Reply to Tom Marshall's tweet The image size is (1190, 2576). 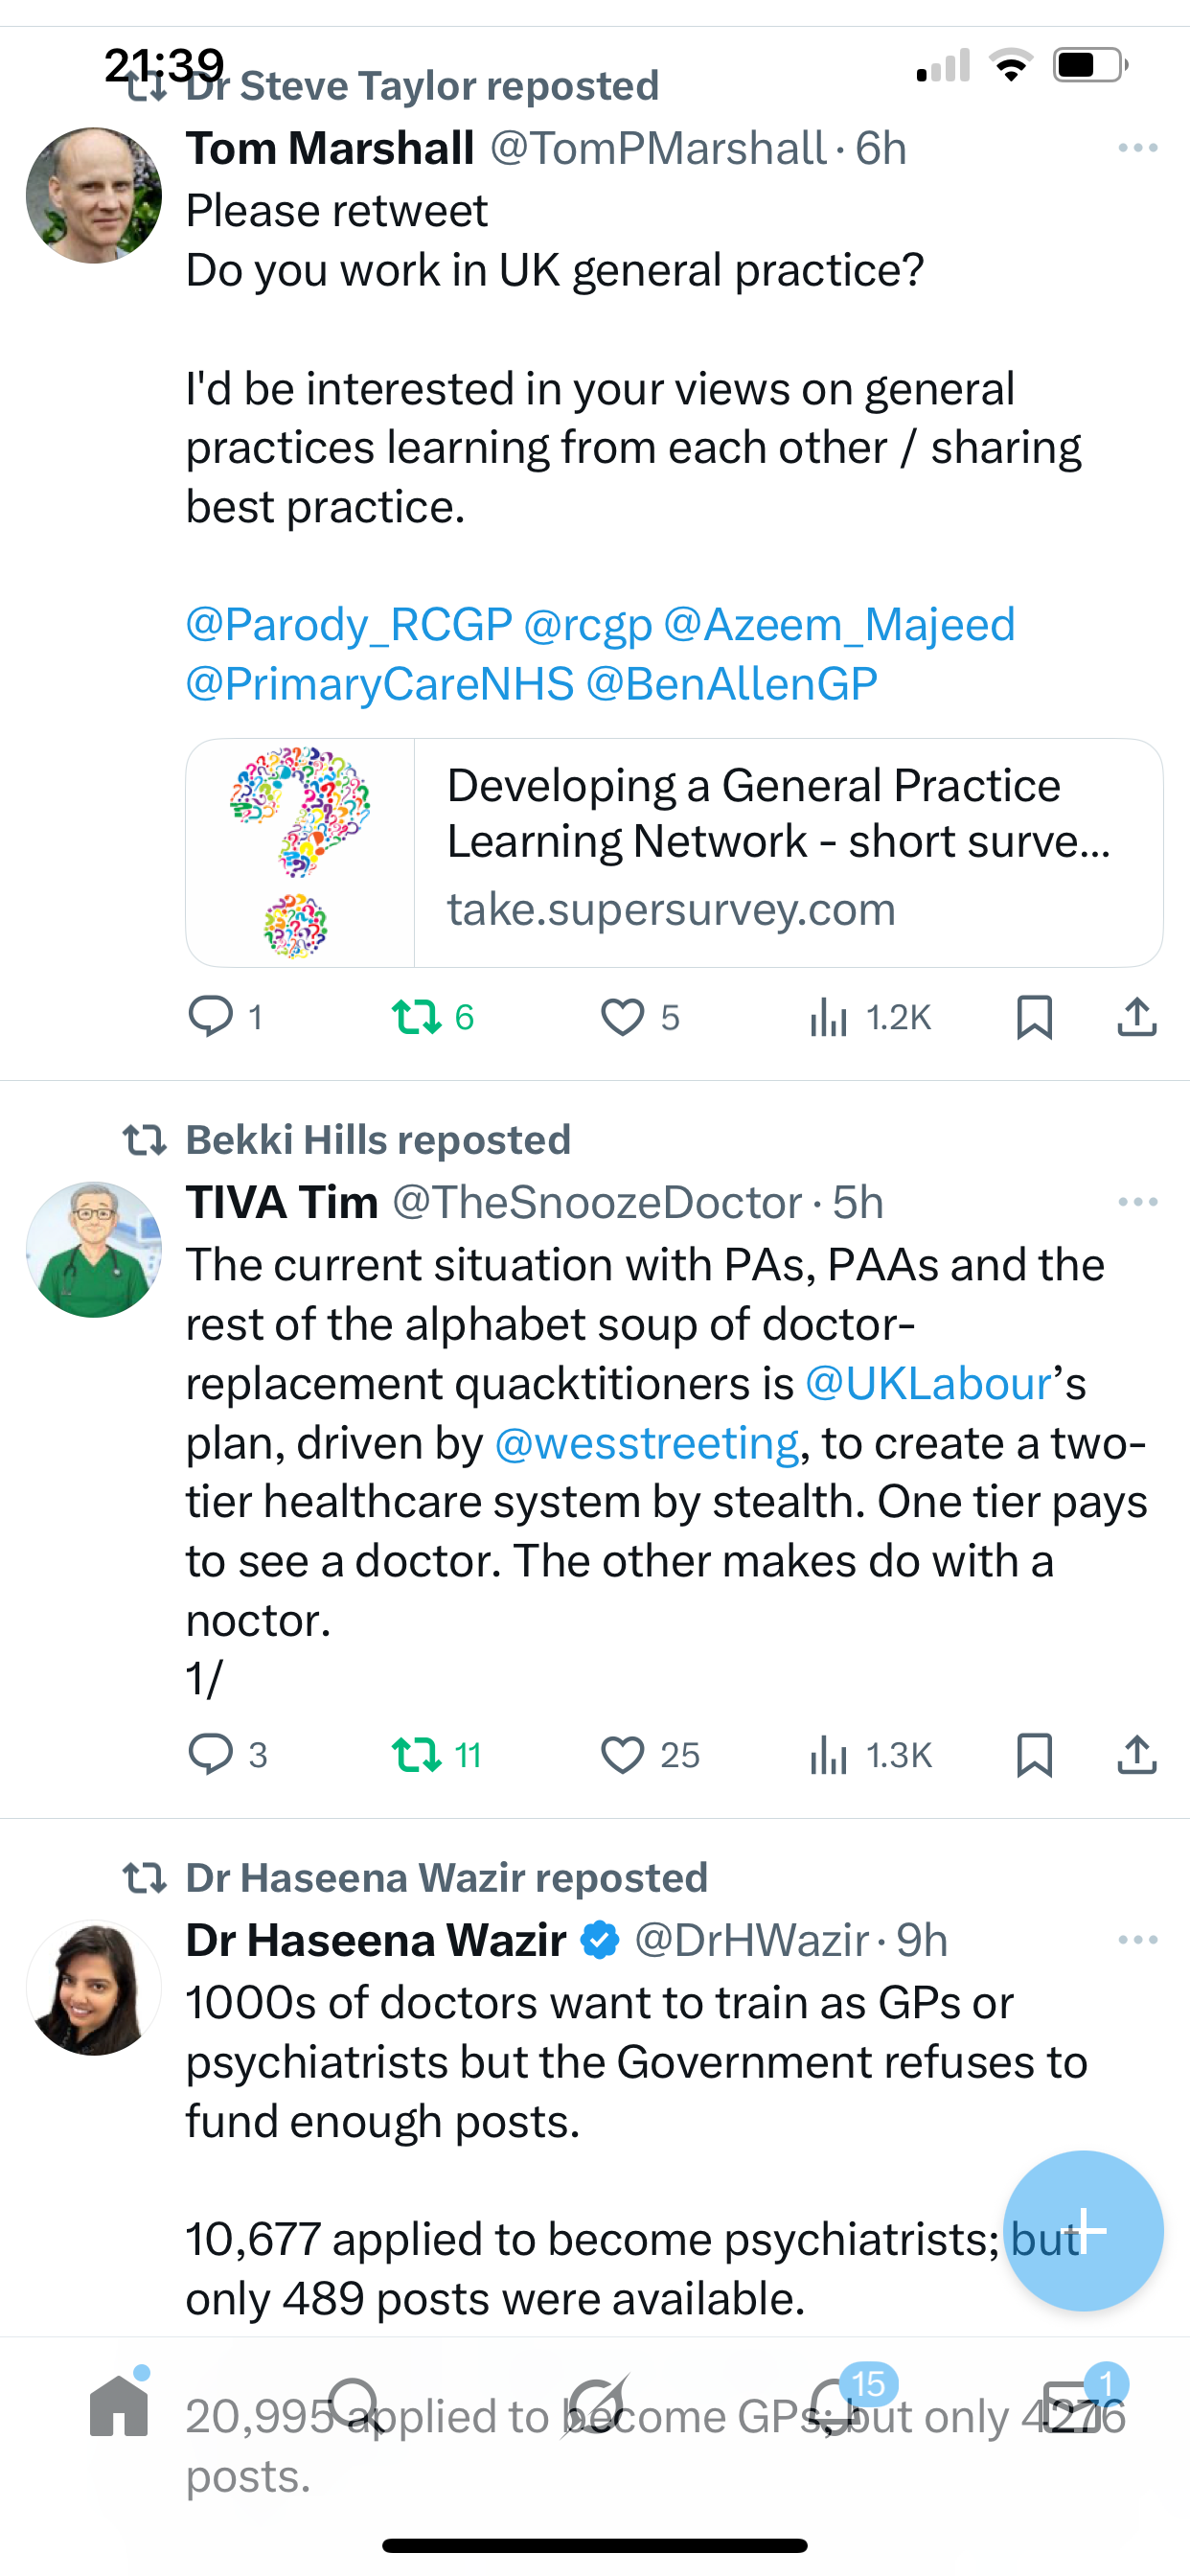click(211, 1017)
